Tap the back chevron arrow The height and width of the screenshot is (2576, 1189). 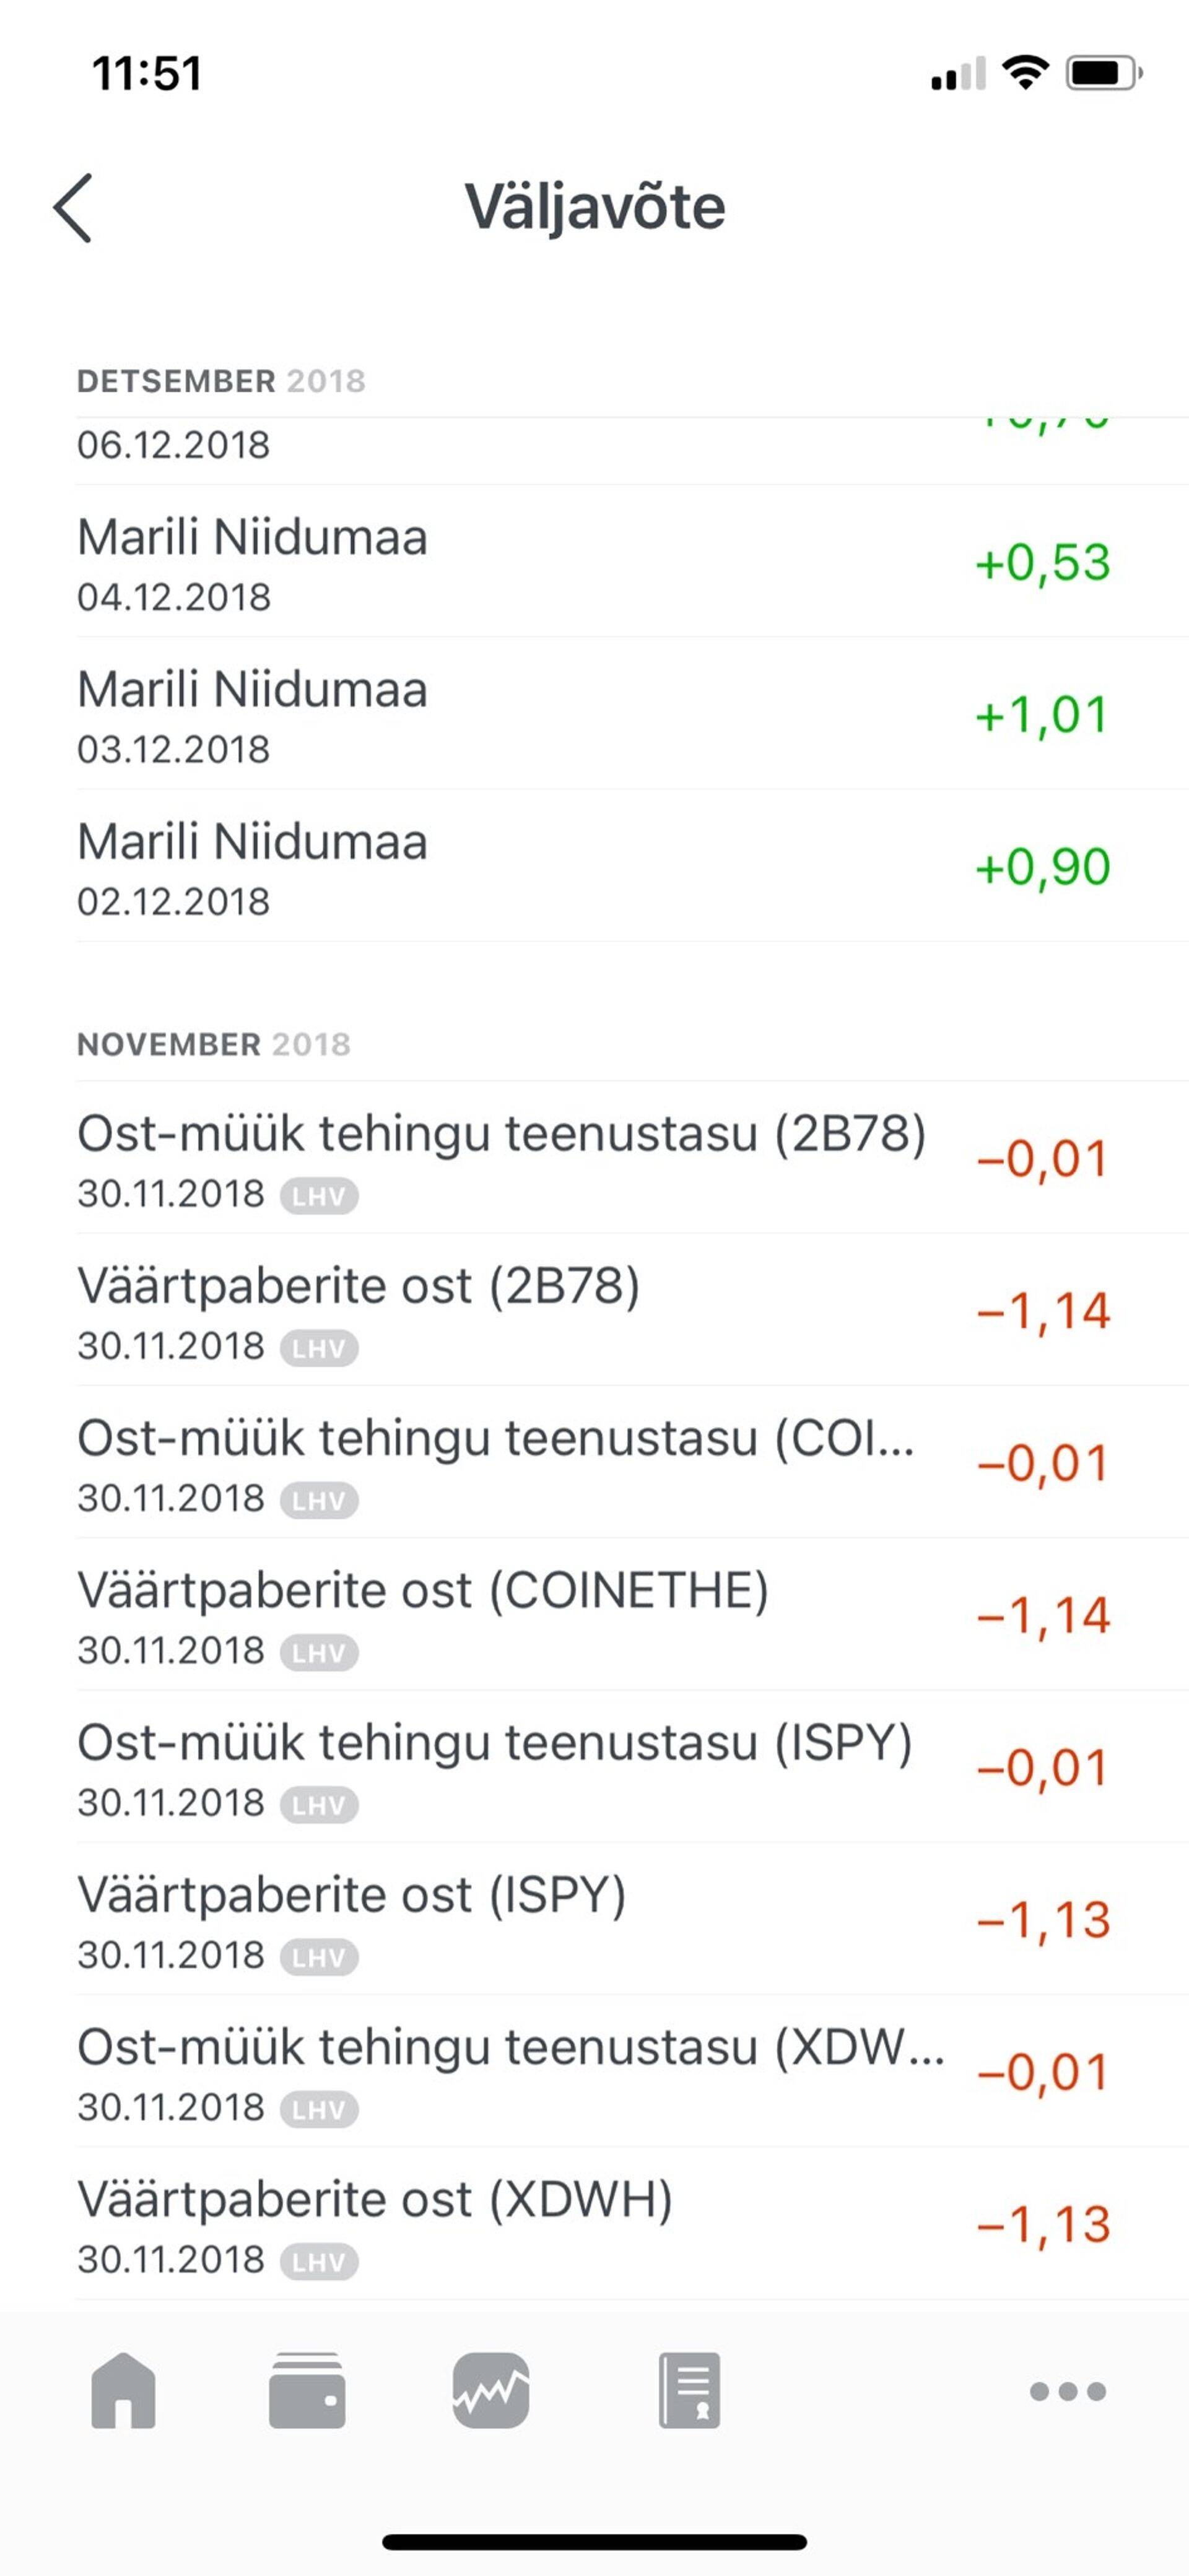click(73, 208)
